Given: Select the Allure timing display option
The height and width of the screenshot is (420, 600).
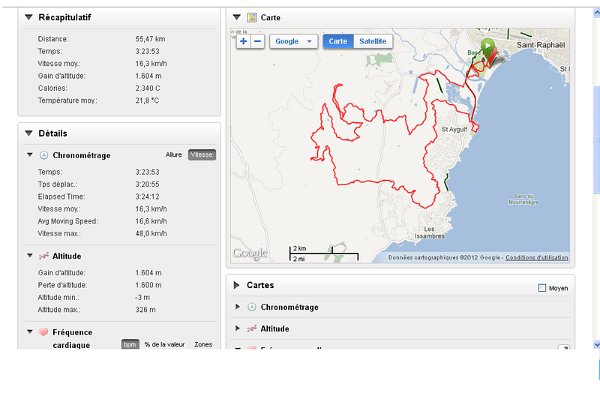Looking at the screenshot, I should [174, 155].
